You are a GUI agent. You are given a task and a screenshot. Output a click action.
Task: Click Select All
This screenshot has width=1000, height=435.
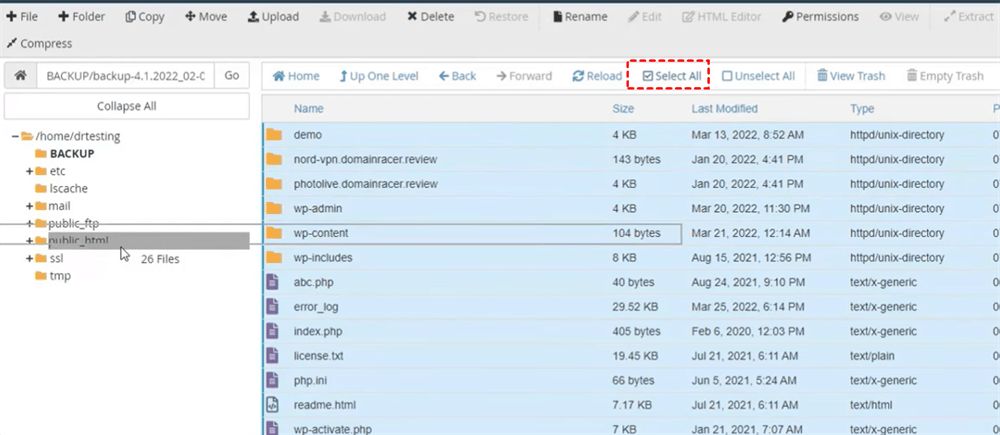[x=672, y=76]
